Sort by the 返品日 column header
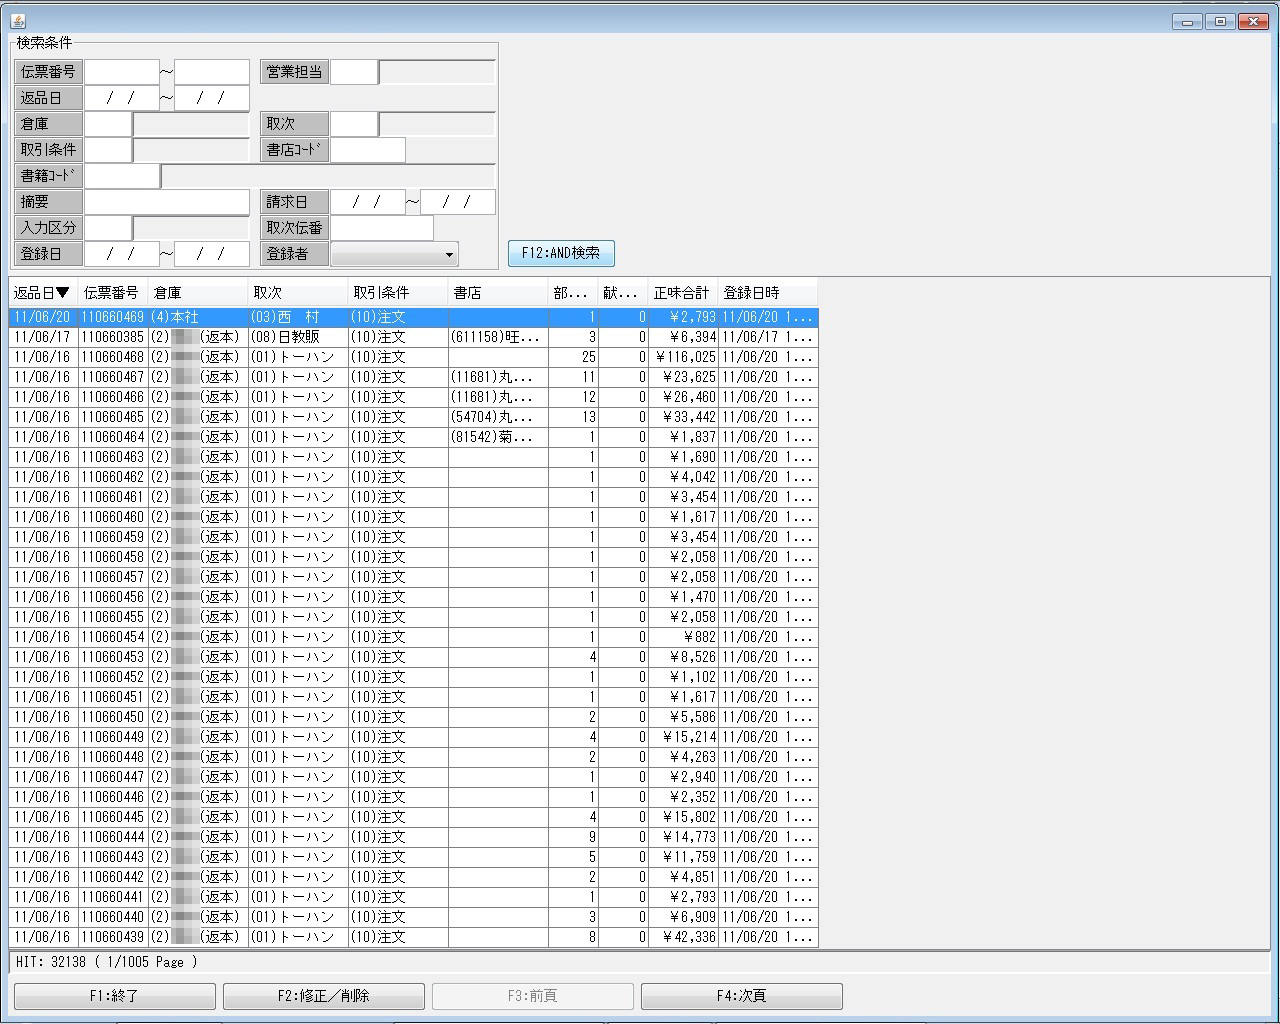This screenshot has width=1280, height=1024. click(x=42, y=293)
